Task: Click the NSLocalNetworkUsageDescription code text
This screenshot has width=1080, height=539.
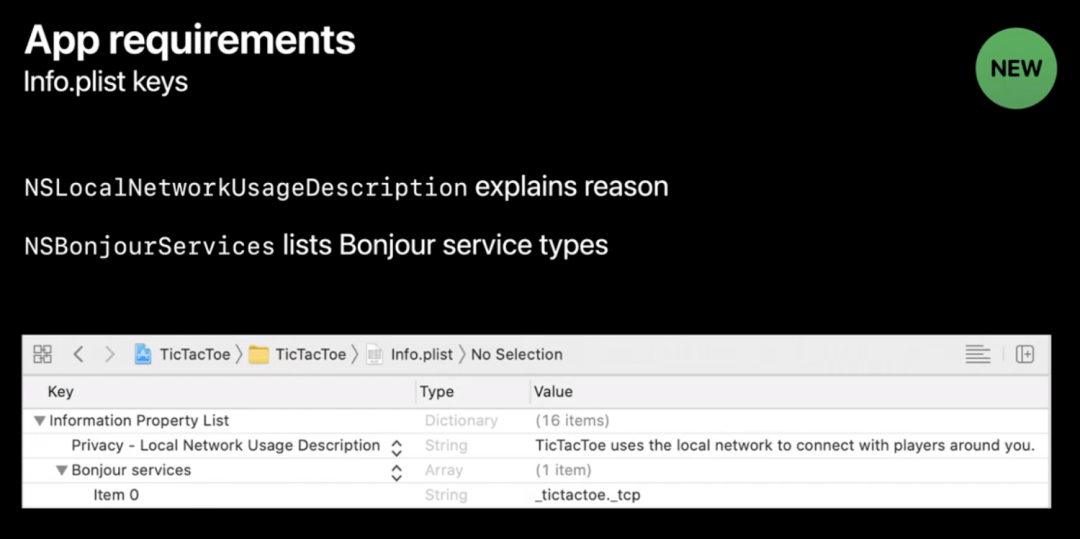Action: 246,187
